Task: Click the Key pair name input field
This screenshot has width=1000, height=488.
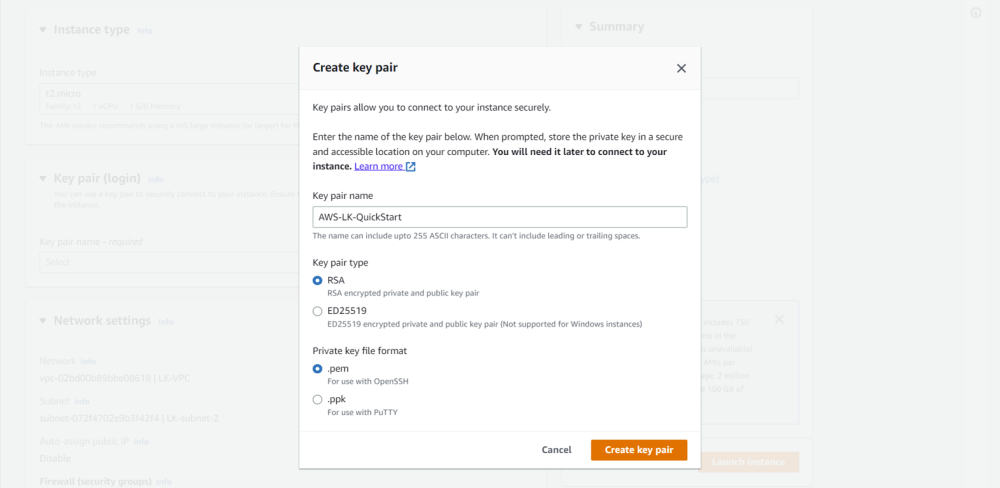Action: click(x=499, y=217)
